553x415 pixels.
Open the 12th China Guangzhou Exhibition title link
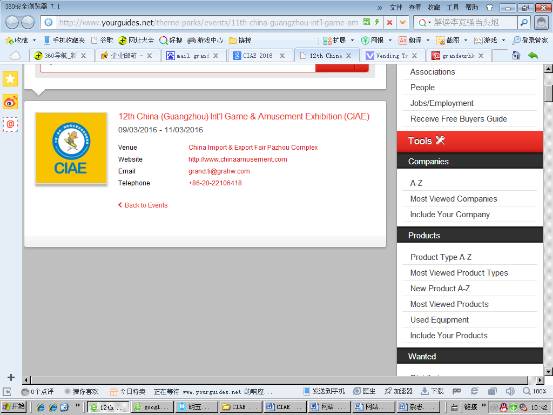[x=244, y=116]
